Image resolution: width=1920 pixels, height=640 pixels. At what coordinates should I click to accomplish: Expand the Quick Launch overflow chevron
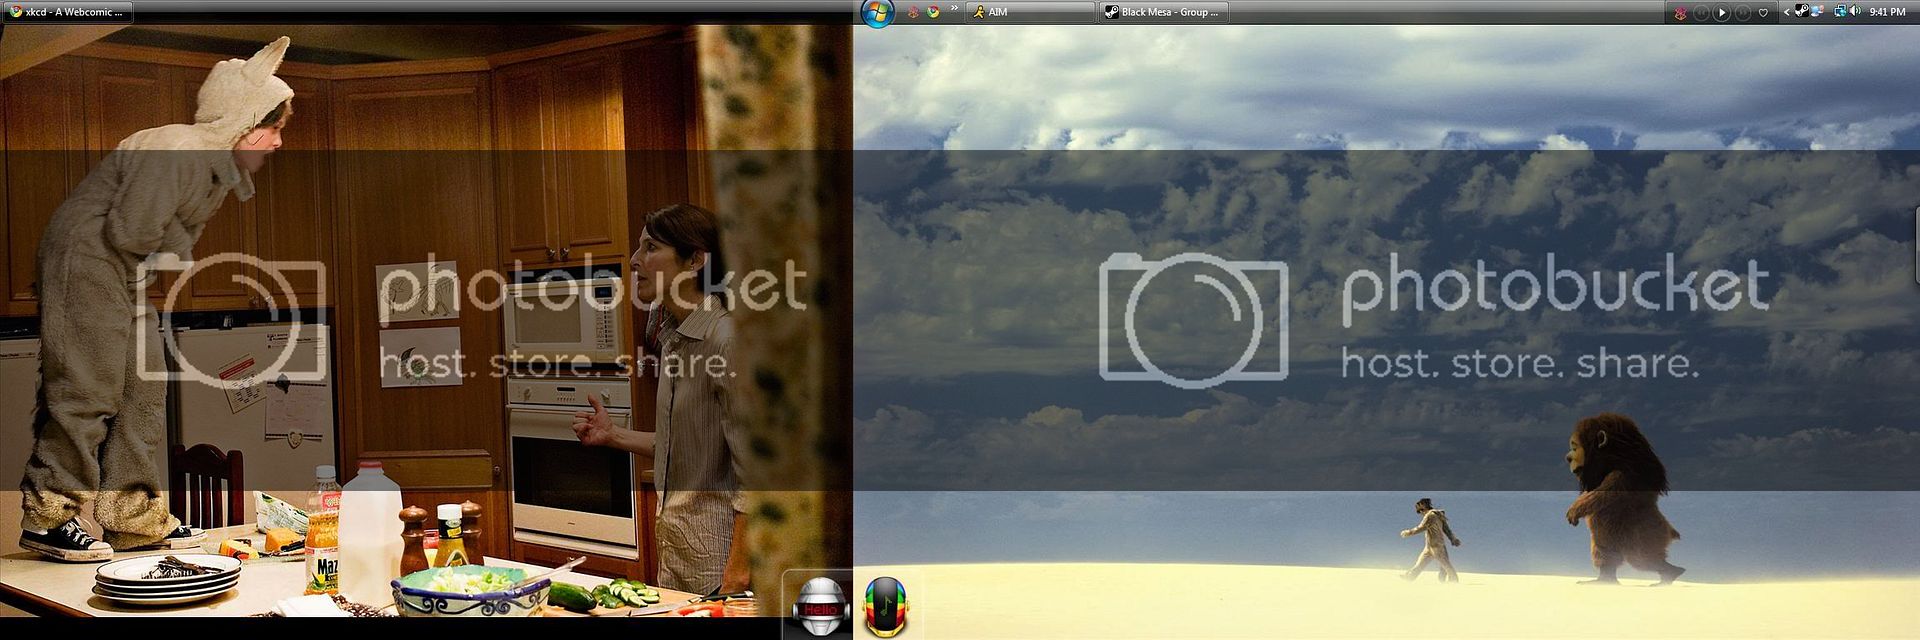pyautogui.click(x=954, y=9)
